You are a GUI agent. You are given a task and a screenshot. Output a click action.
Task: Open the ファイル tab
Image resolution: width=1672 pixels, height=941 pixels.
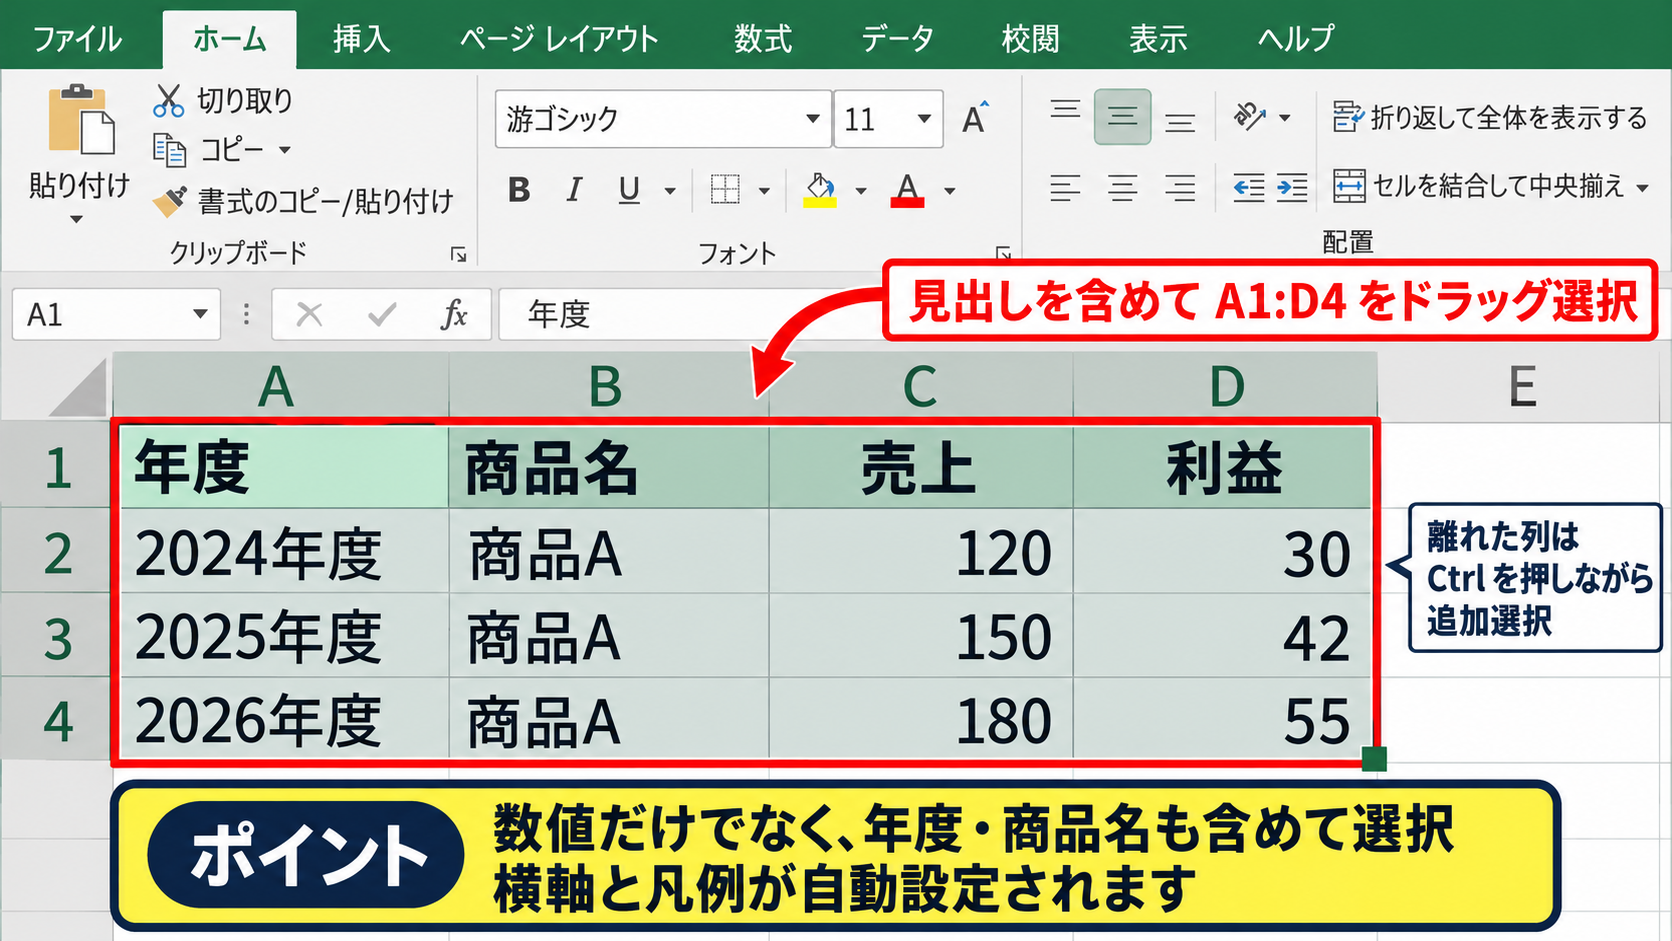[x=77, y=39]
